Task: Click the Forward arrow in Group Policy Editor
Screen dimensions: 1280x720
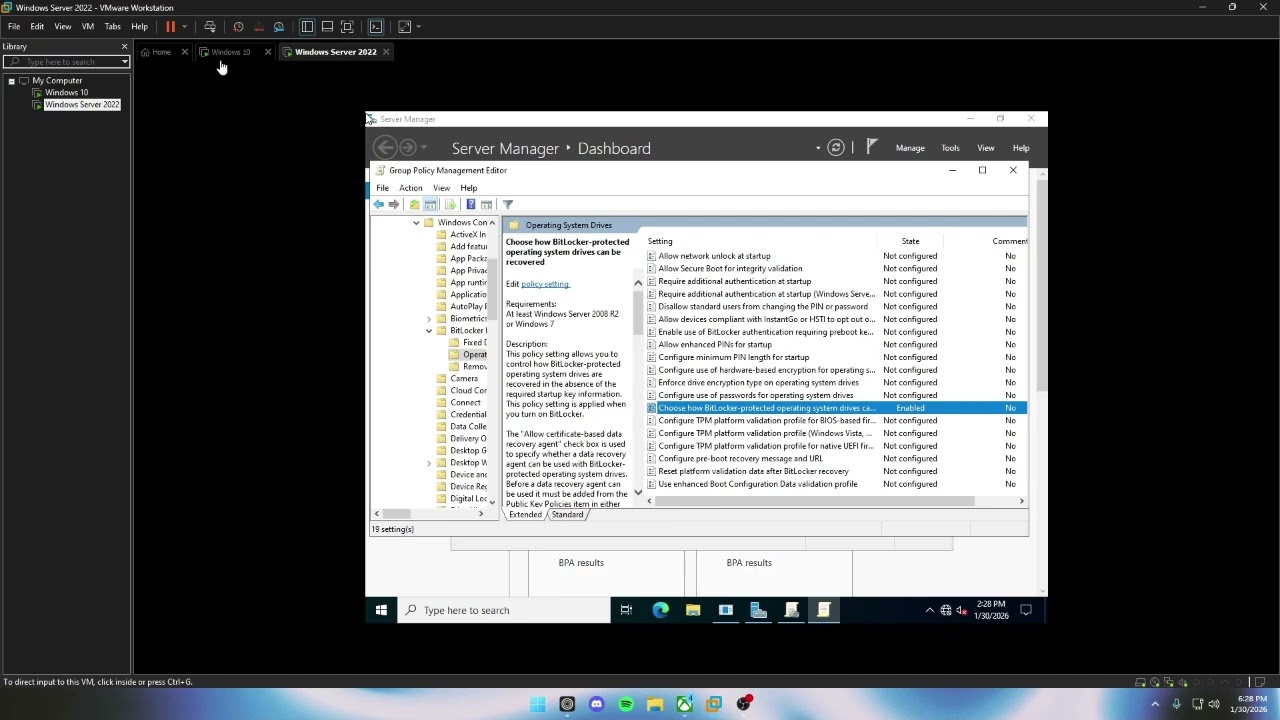Action: (394, 205)
